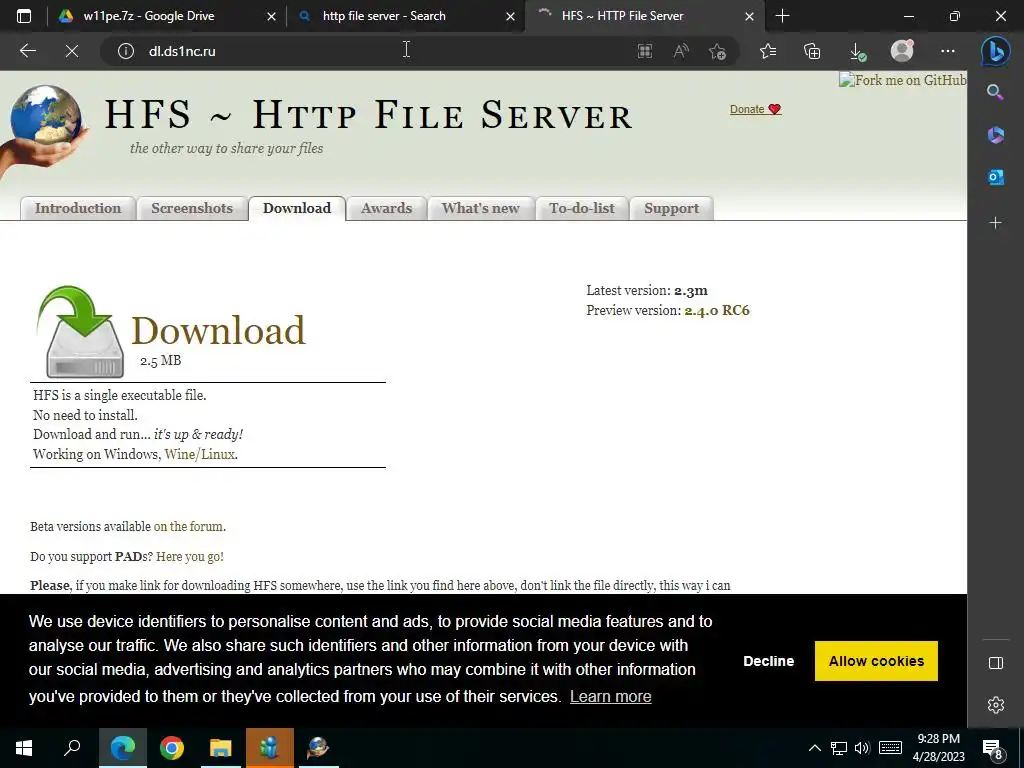Open the Awards tab
This screenshot has width=1024, height=768.
tap(387, 208)
